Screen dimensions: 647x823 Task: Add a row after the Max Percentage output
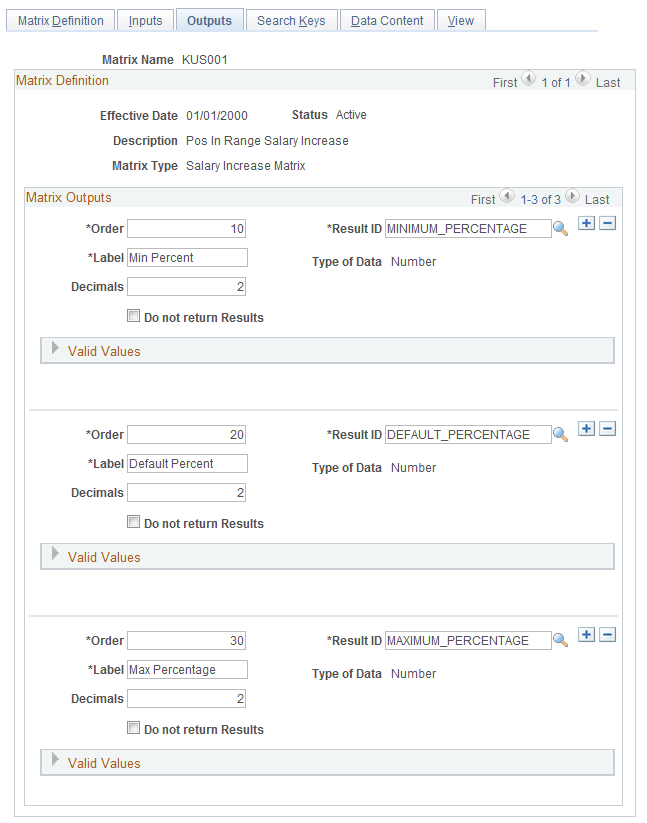click(x=586, y=635)
